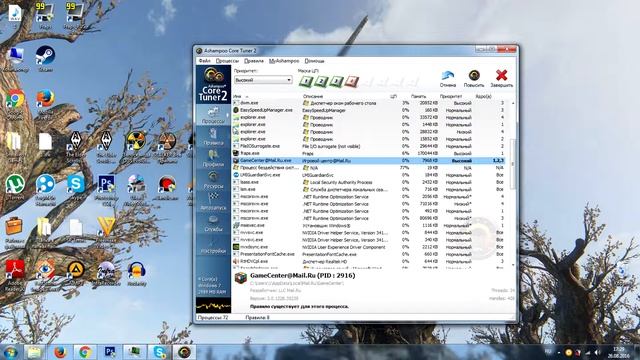Open the Windows Start menu

(x=10, y=351)
